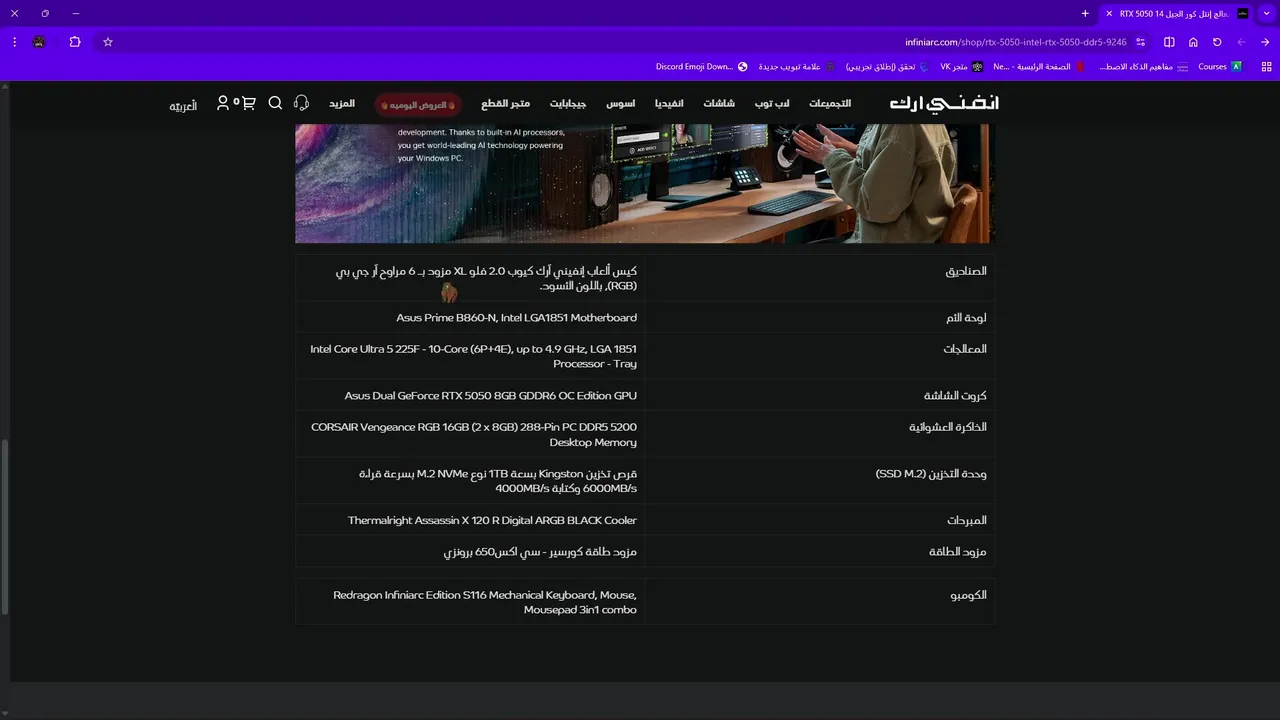Click Redragon Infiniarc Edition S116 combo text
This screenshot has width=1280, height=720.
pos(484,602)
